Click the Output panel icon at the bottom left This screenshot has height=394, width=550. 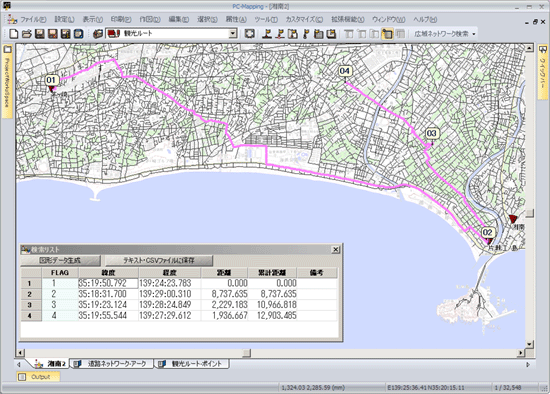click(x=22, y=377)
